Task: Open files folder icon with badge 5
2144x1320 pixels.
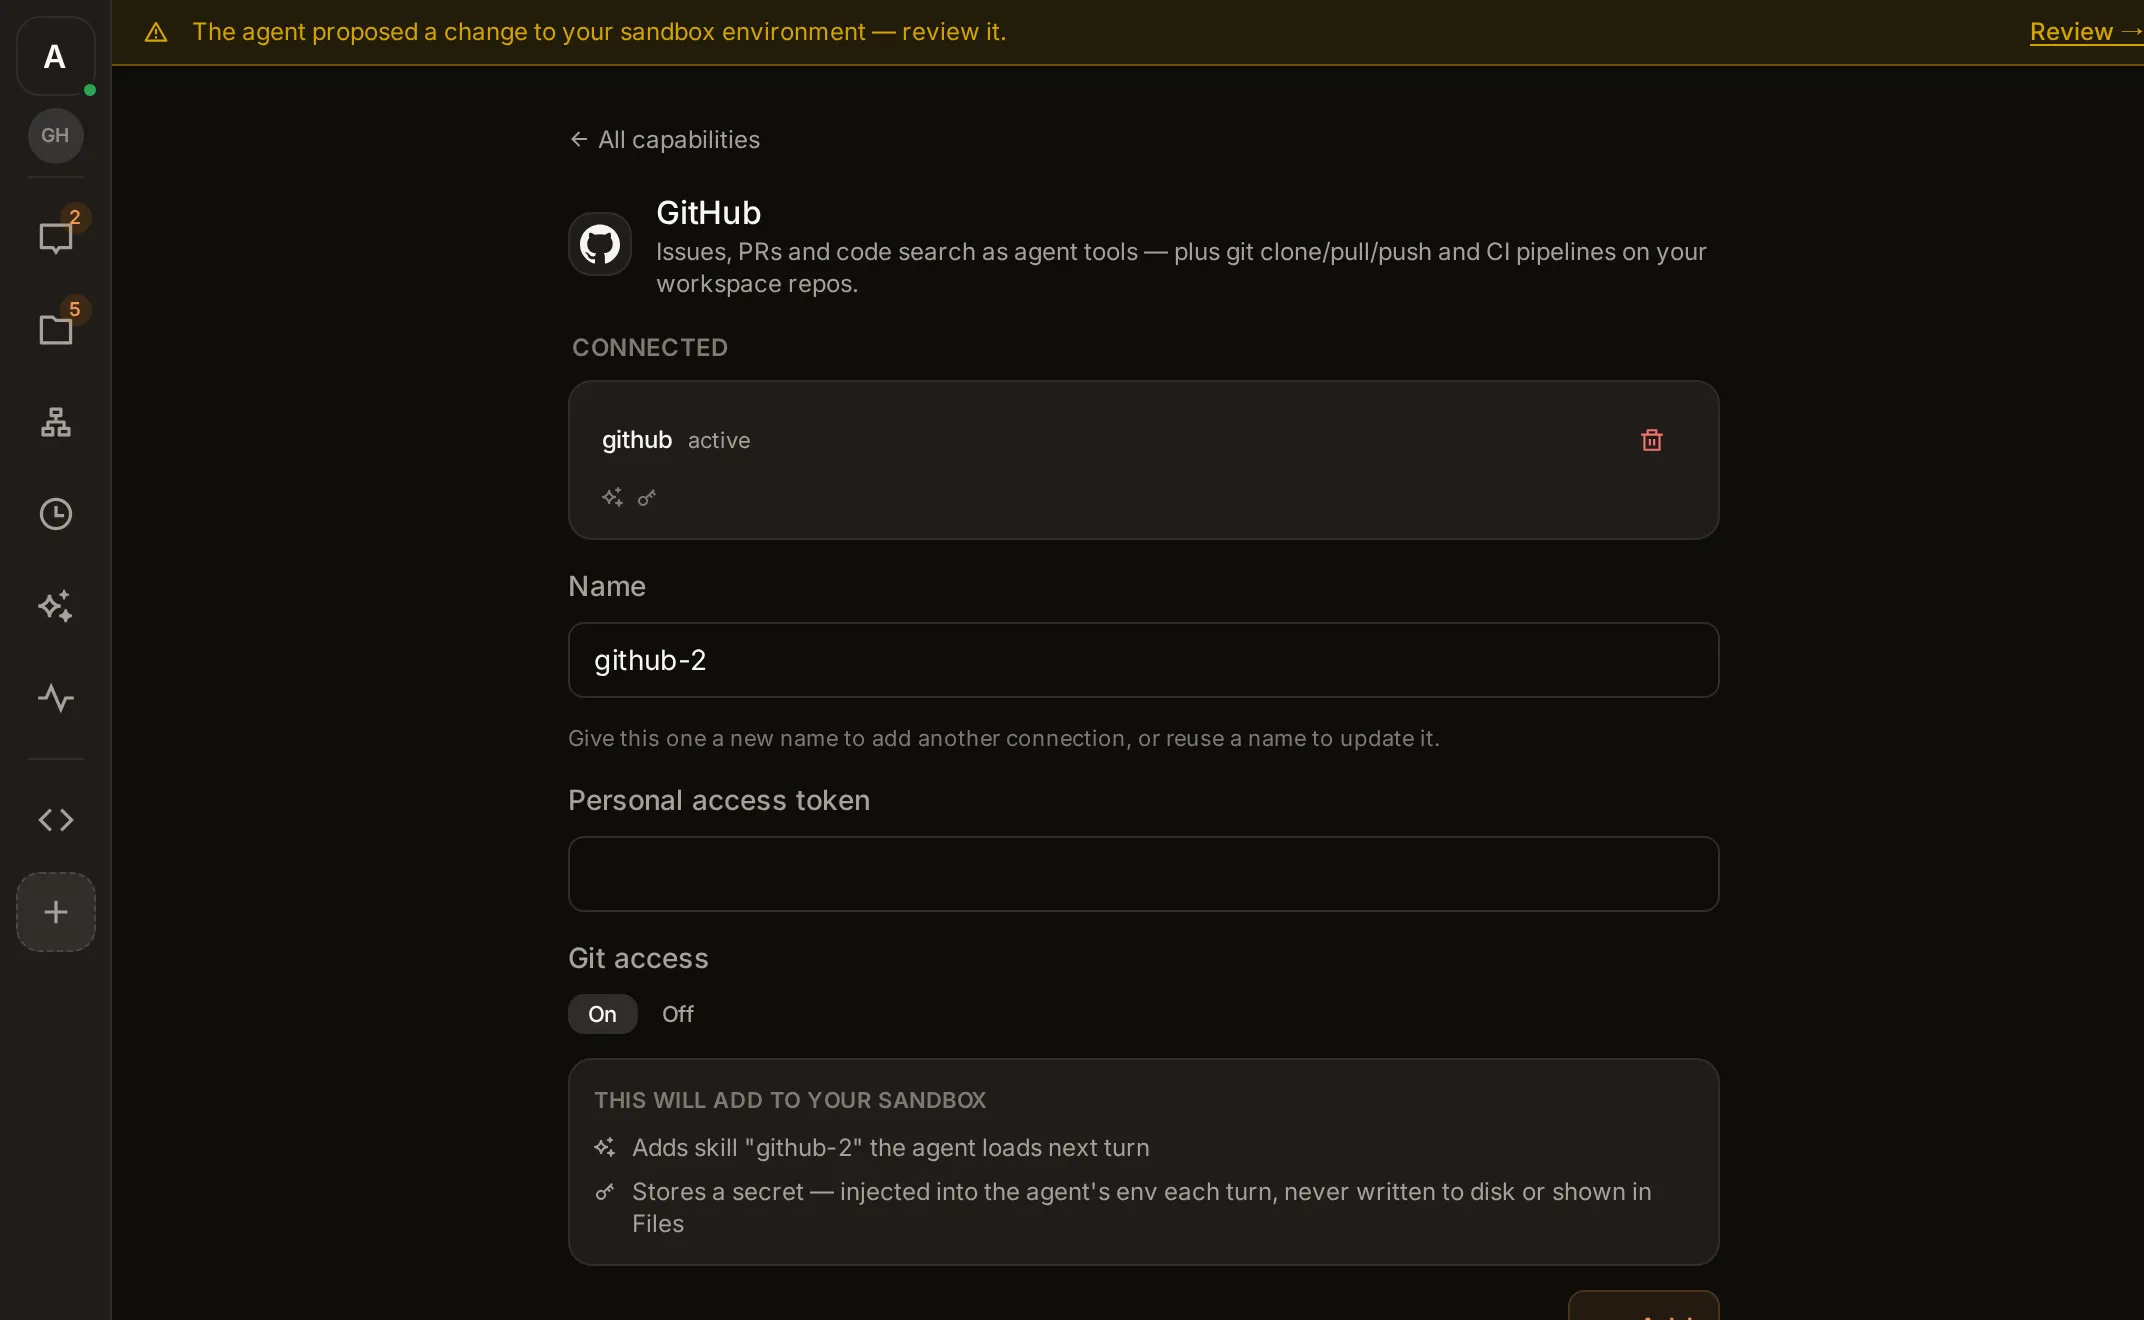Action: pyautogui.click(x=55, y=330)
